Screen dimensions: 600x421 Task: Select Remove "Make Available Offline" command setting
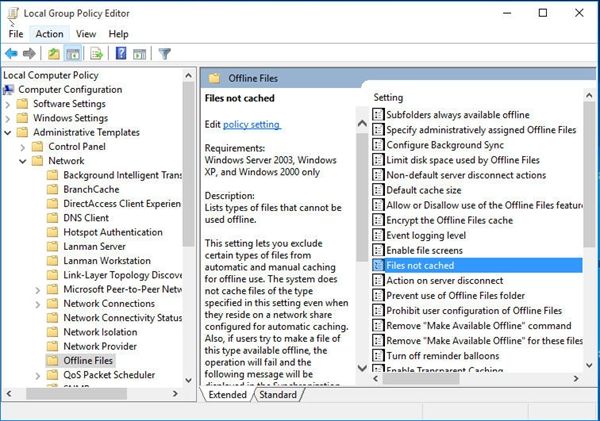tap(479, 325)
